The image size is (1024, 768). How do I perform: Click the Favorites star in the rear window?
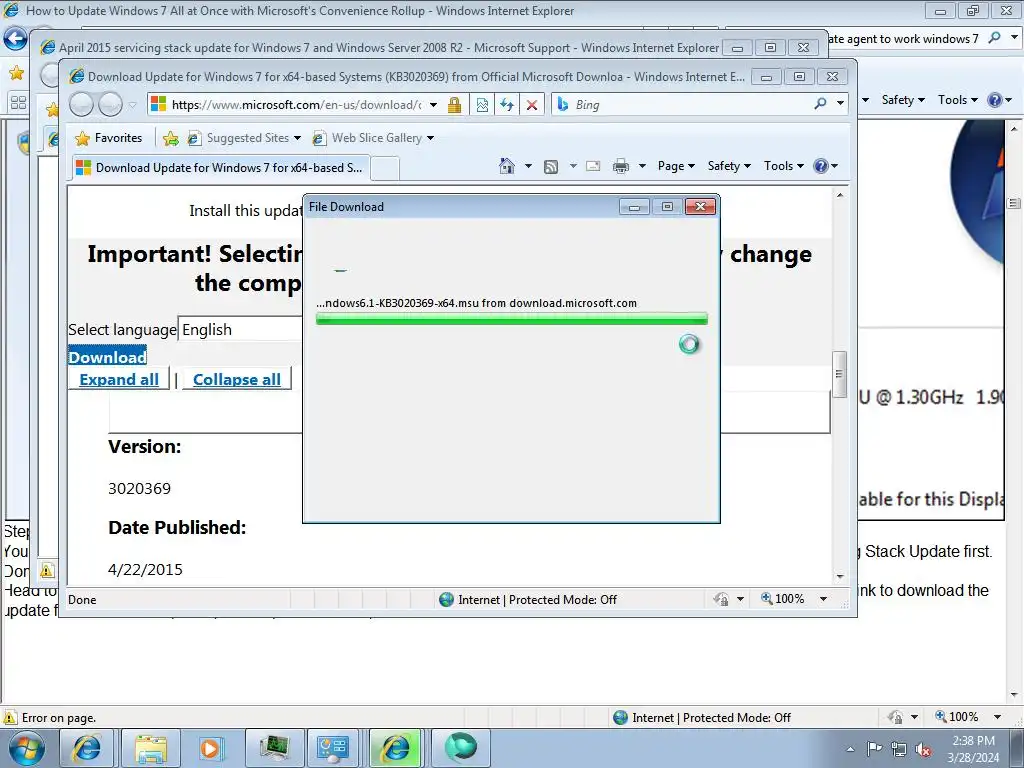[16, 72]
